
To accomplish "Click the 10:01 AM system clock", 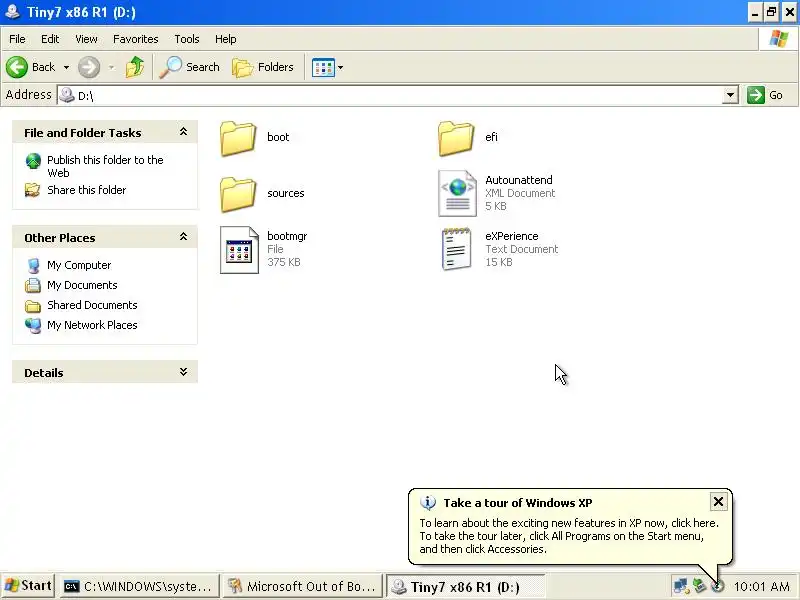I will (x=761, y=587).
